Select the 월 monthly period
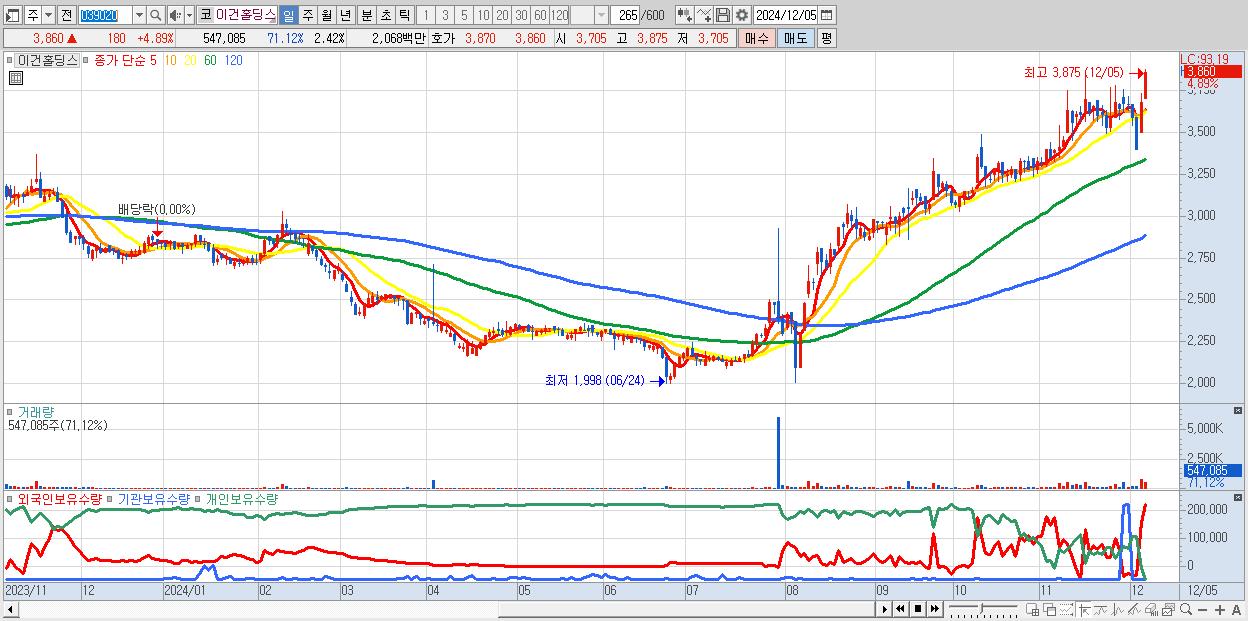Screen dimensions: 1248x621 (326, 15)
